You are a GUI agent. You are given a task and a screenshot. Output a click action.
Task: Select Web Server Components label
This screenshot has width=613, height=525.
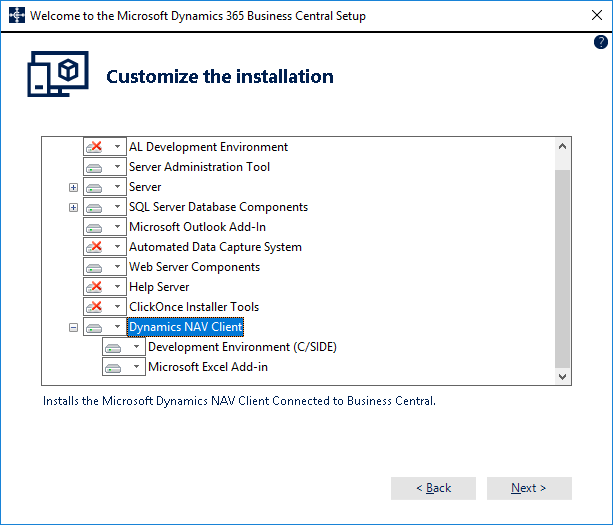click(194, 267)
